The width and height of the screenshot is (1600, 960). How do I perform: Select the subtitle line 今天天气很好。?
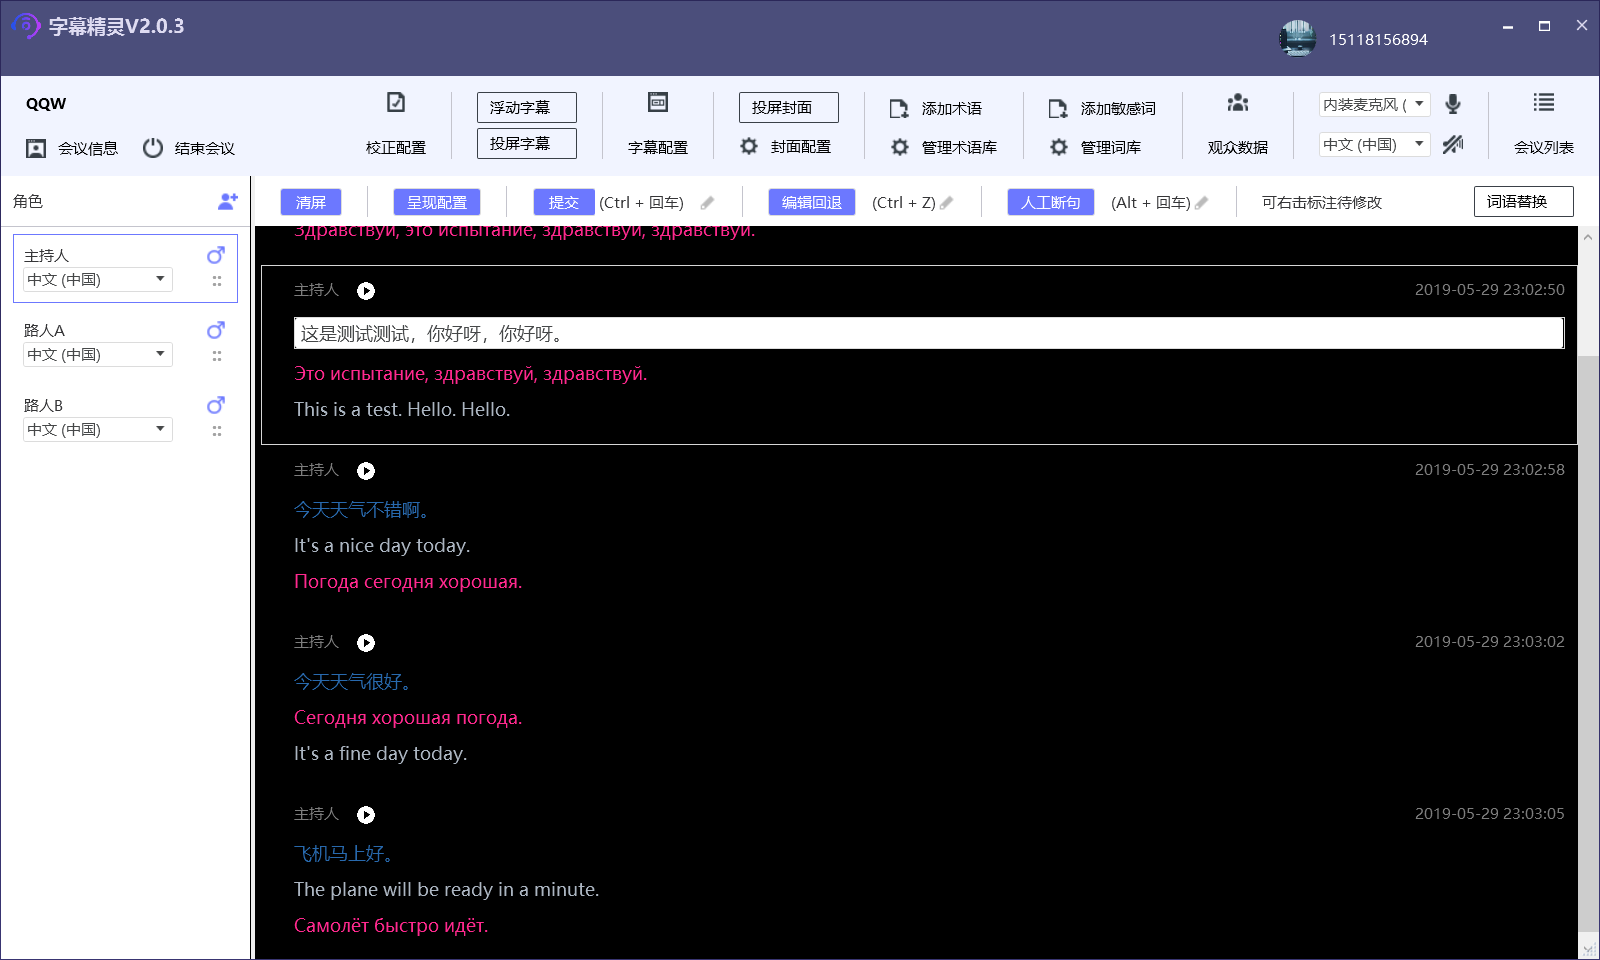352,682
